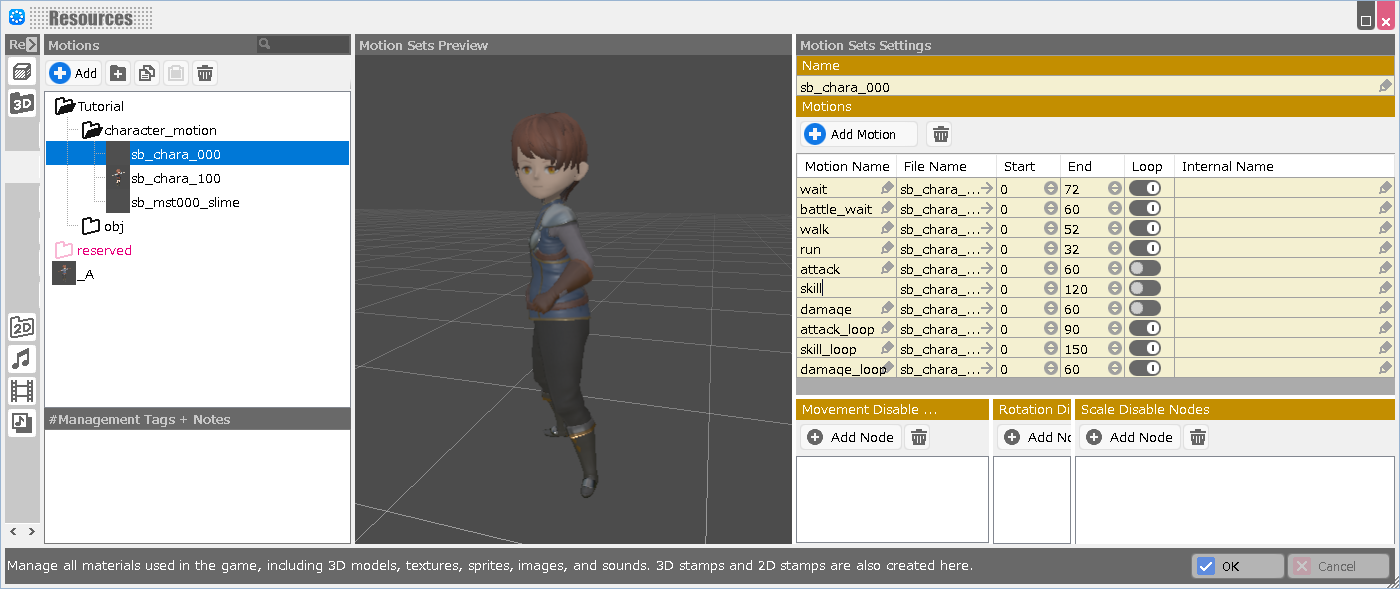Edit the wait motion name pencil icon
The width and height of the screenshot is (1400, 589).
click(x=887, y=188)
